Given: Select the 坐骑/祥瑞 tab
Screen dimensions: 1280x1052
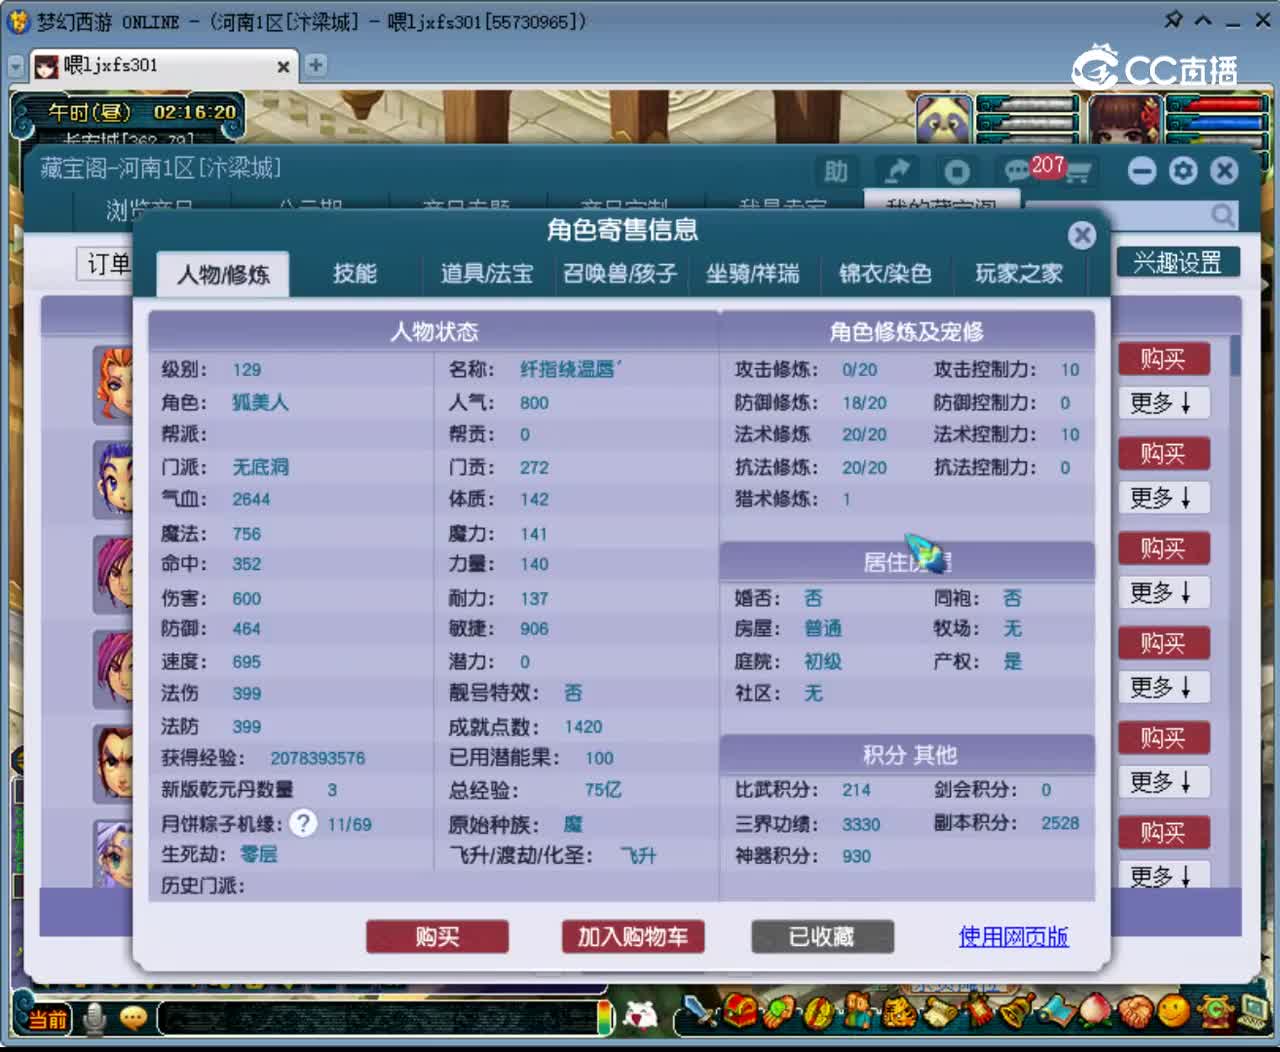Looking at the screenshot, I should point(753,273).
